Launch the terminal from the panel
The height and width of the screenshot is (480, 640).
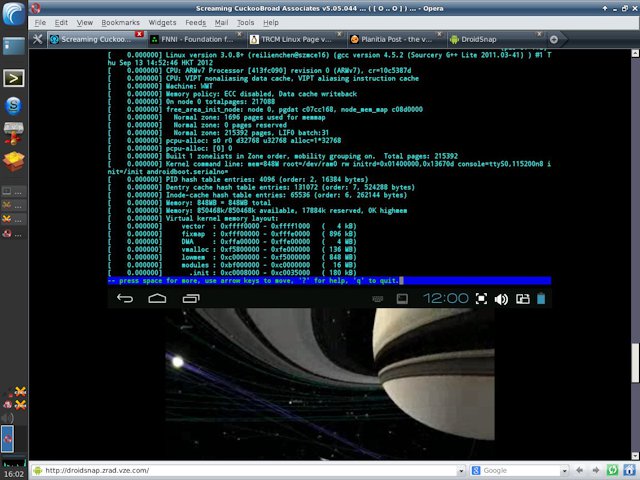click(x=14, y=78)
